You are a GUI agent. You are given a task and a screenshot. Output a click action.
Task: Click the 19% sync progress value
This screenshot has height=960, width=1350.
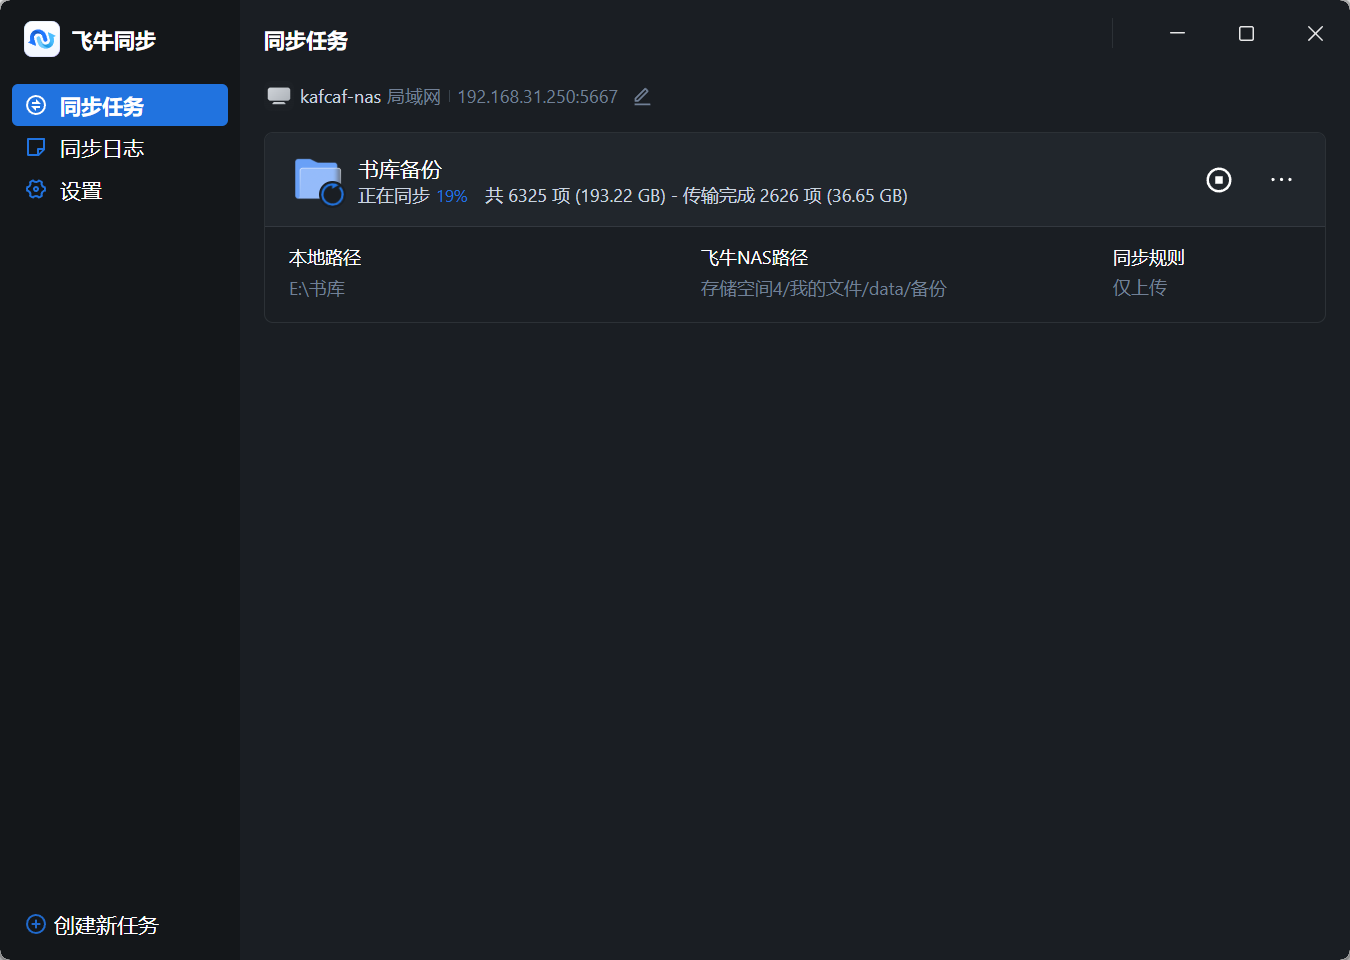(x=452, y=196)
